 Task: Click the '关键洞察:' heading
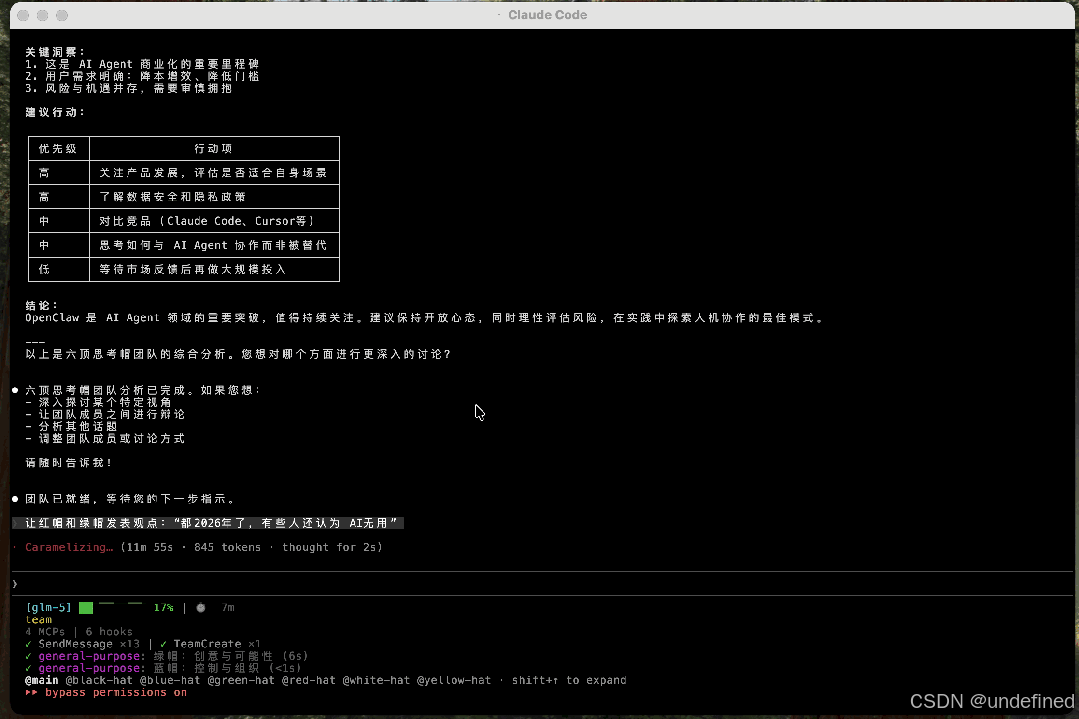[55, 52]
